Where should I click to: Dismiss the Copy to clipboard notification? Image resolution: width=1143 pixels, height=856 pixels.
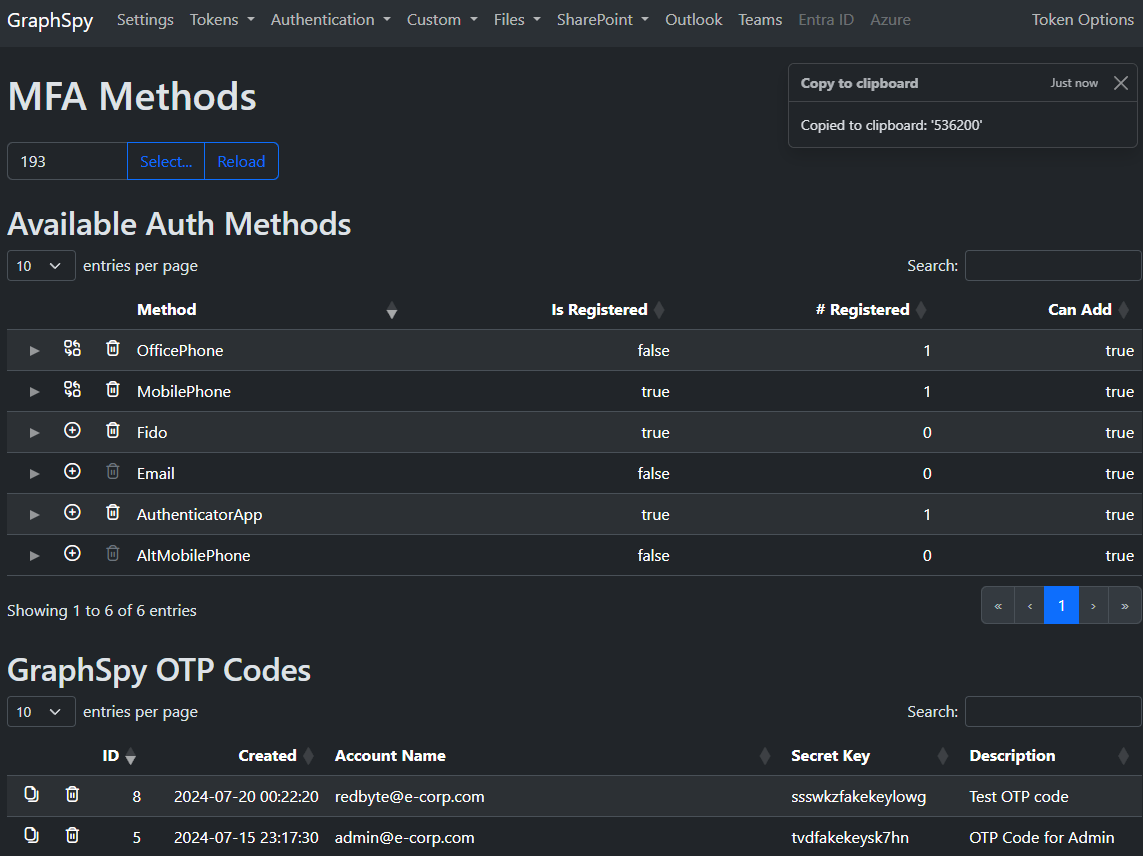tap(1121, 83)
